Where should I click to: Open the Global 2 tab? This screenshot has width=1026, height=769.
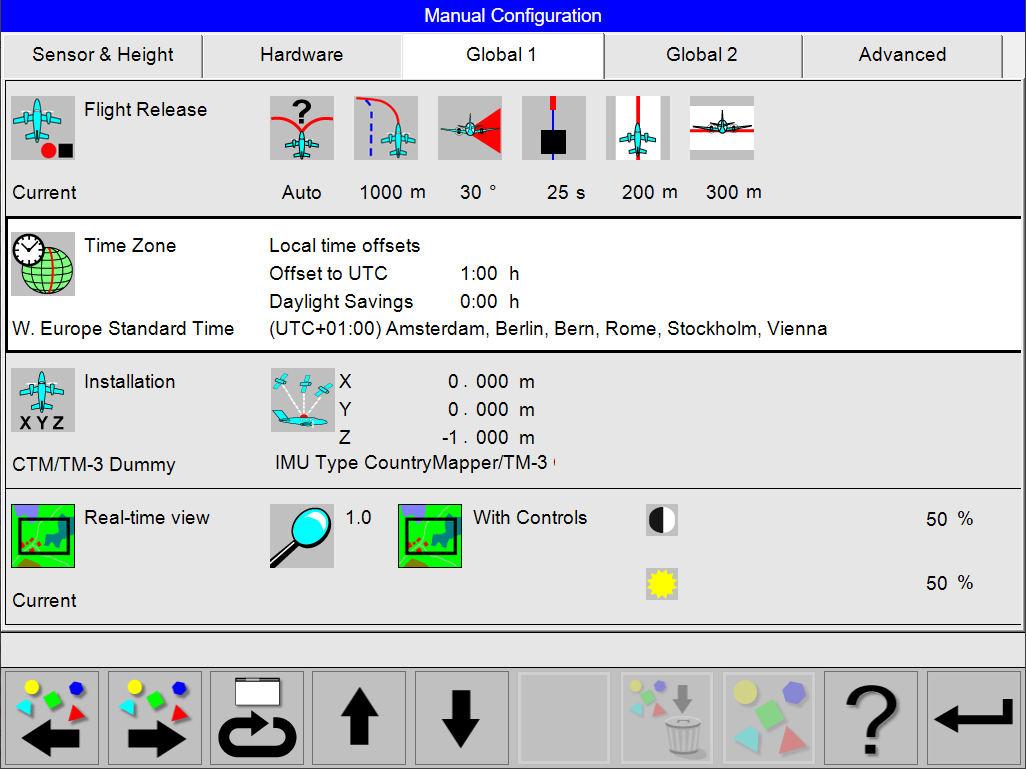click(702, 55)
